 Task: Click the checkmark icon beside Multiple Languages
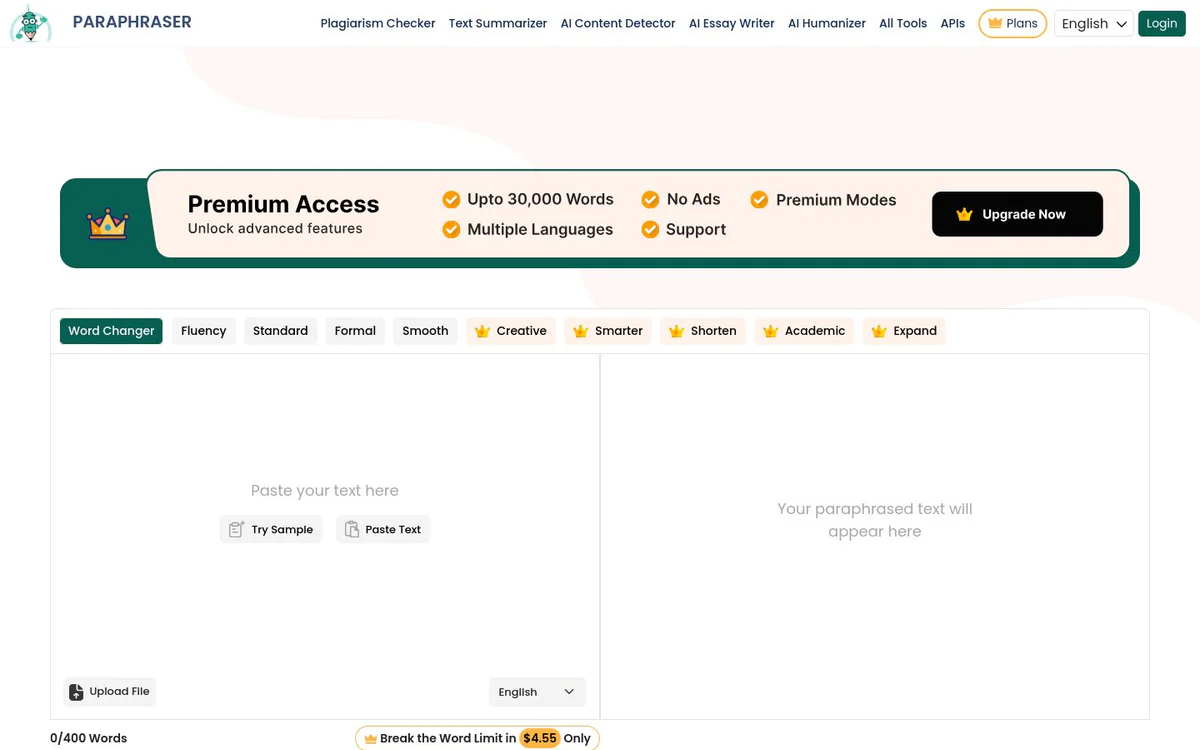pyautogui.click(x=451, y=229)
